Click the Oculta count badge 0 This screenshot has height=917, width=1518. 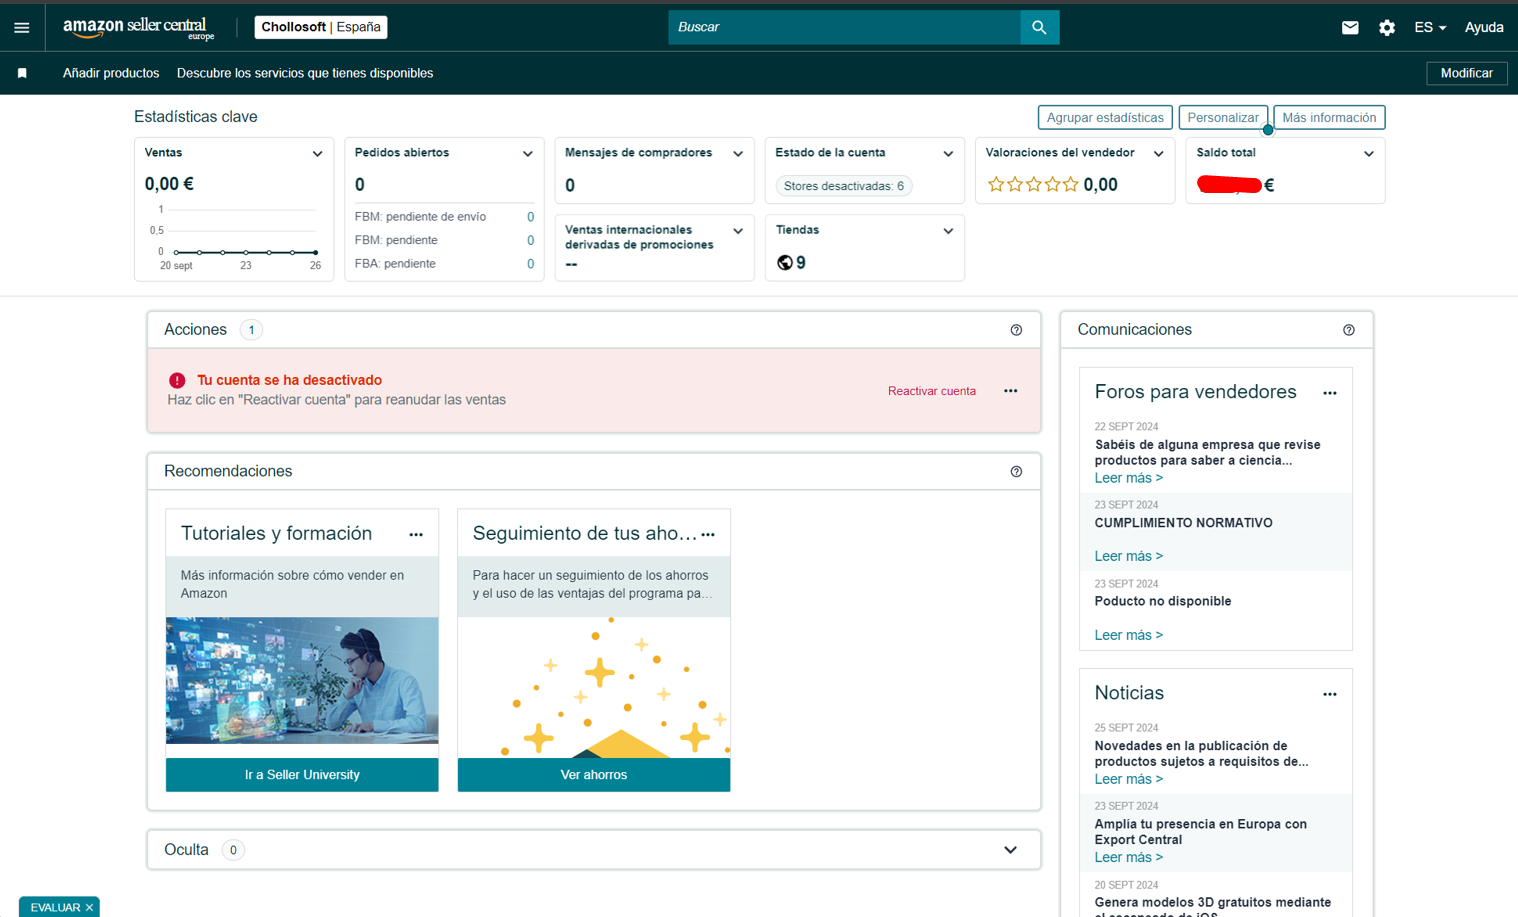pos(233,850)
